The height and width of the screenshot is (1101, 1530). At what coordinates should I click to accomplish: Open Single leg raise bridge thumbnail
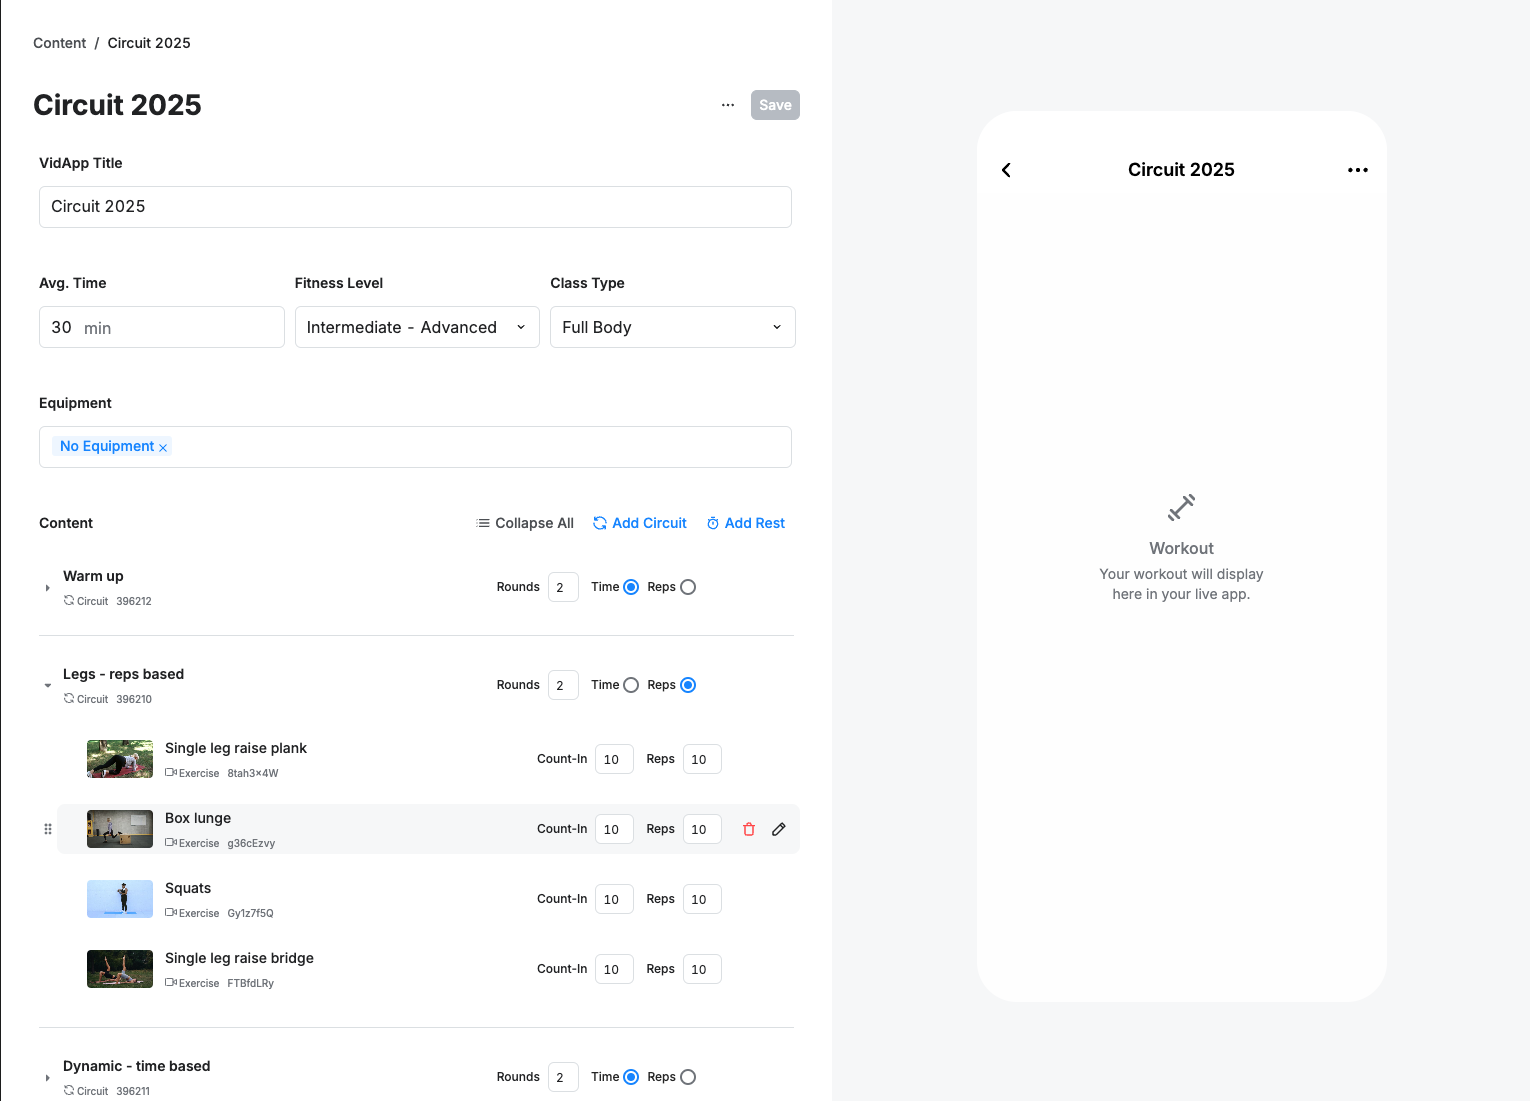120,969
